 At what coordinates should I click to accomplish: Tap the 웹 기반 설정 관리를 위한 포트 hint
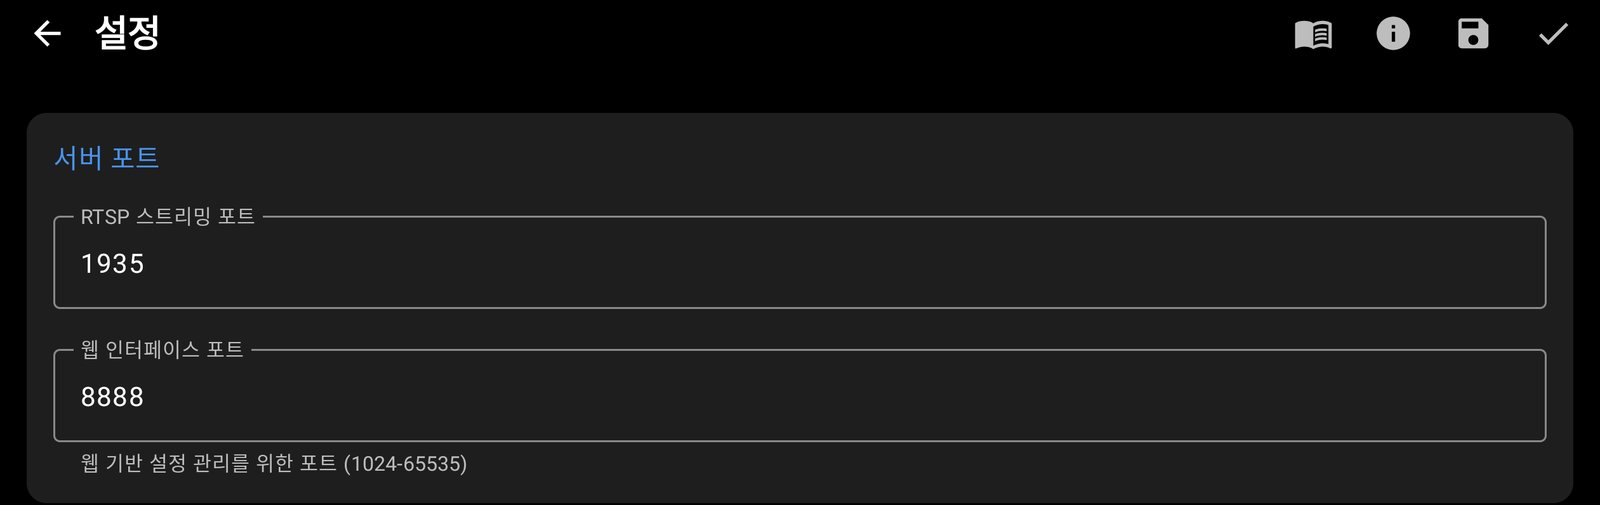[x=208, y=464]
